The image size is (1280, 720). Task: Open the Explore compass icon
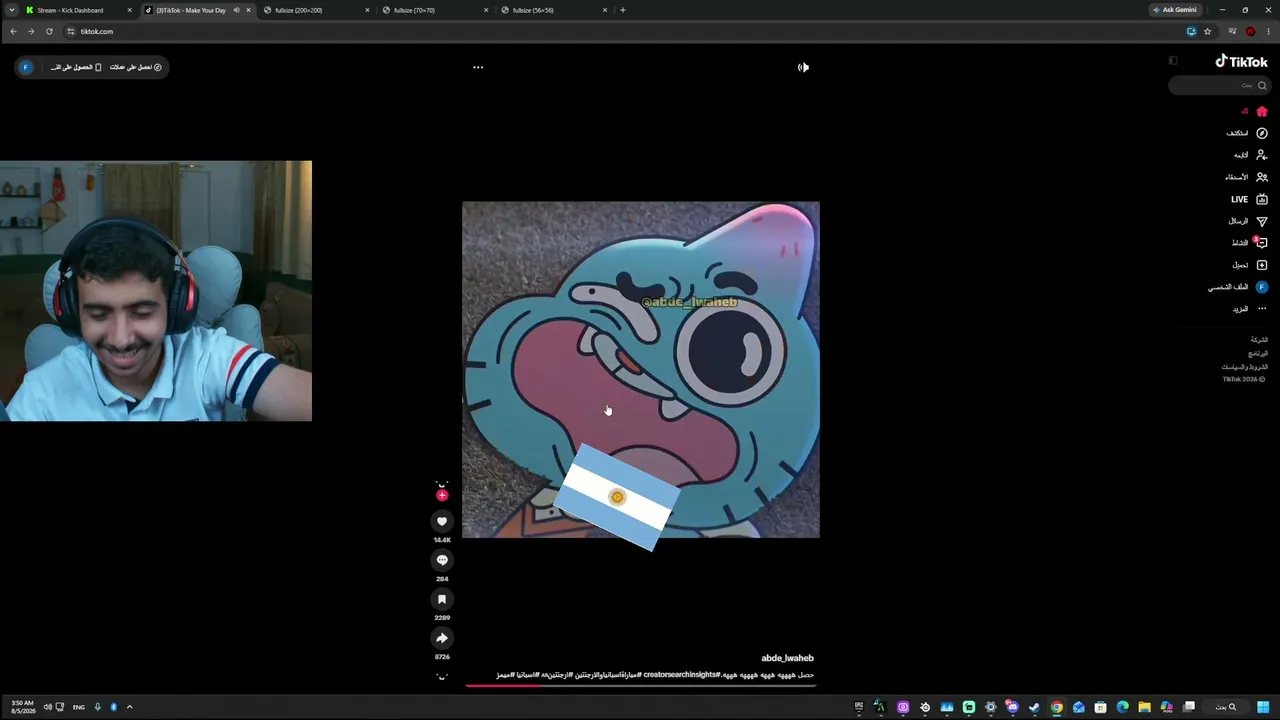1261,133
